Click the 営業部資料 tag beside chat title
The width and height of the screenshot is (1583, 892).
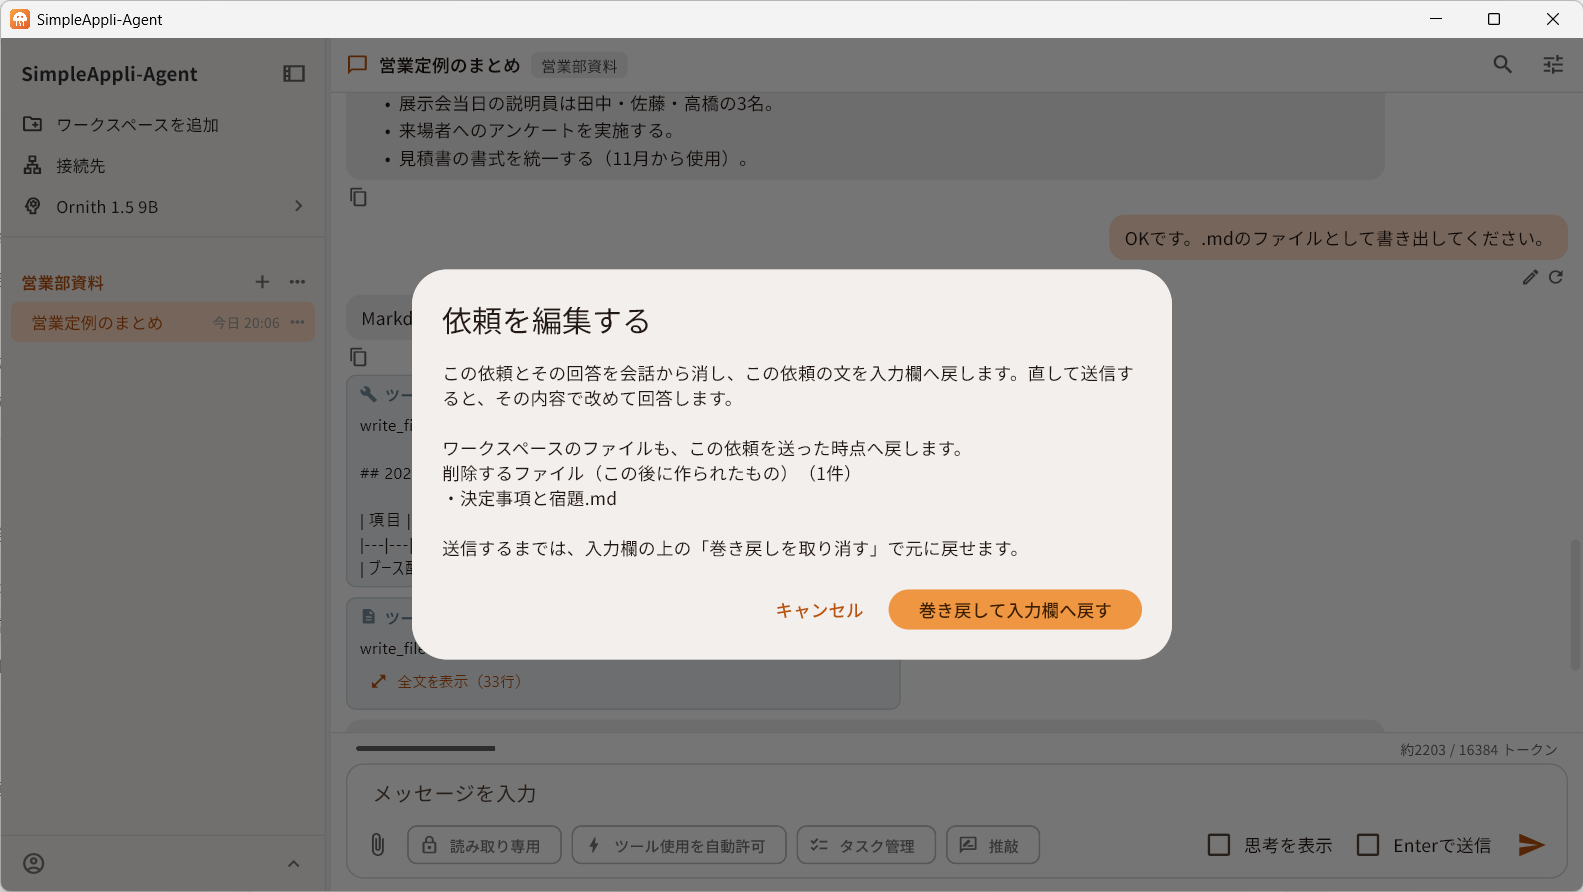click(579, 66)
